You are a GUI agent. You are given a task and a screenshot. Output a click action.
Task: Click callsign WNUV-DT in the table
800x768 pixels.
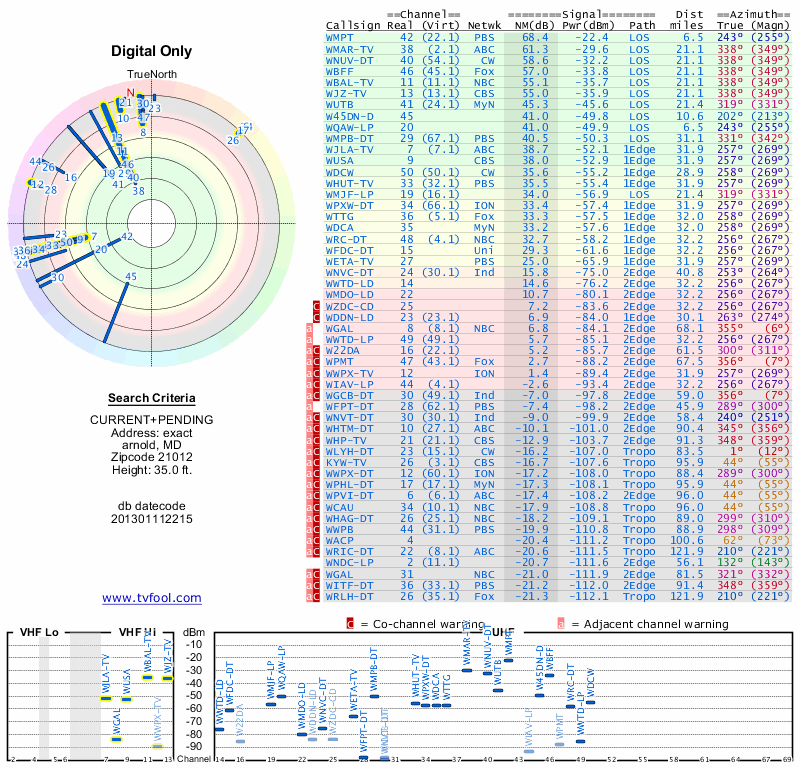(x=349, y=61)
